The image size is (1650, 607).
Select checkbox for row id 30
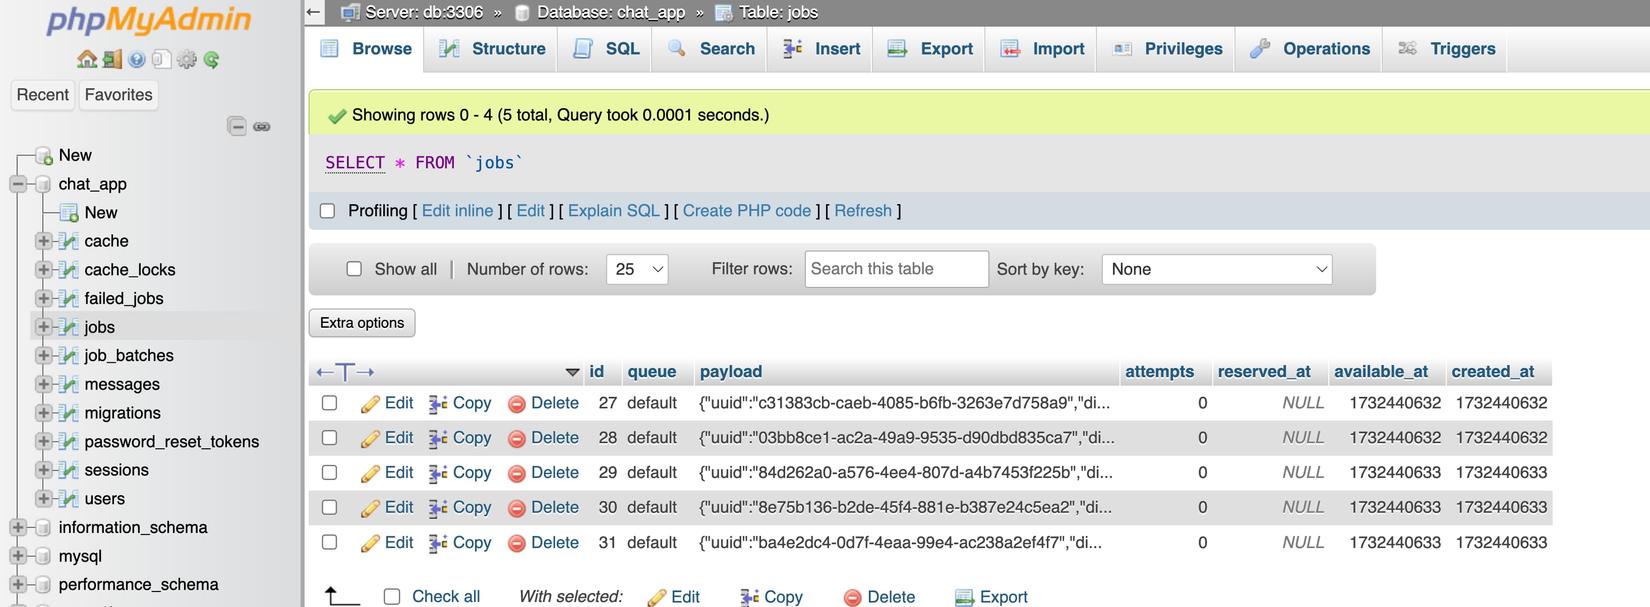329,508
